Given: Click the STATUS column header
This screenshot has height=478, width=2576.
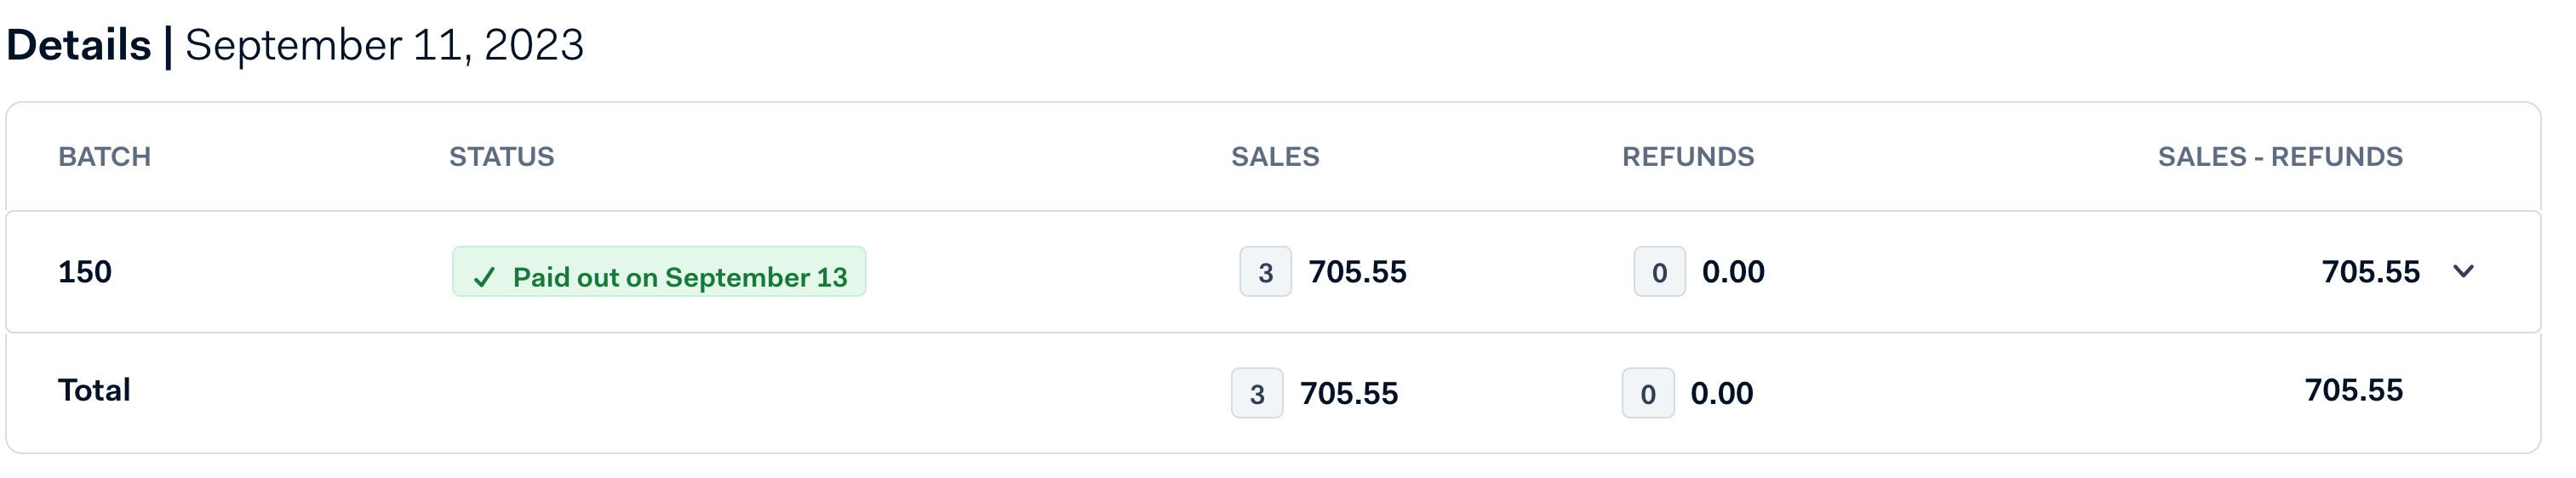Looking at the screenshot, I should pyautogui.click(x=501, y=156).
